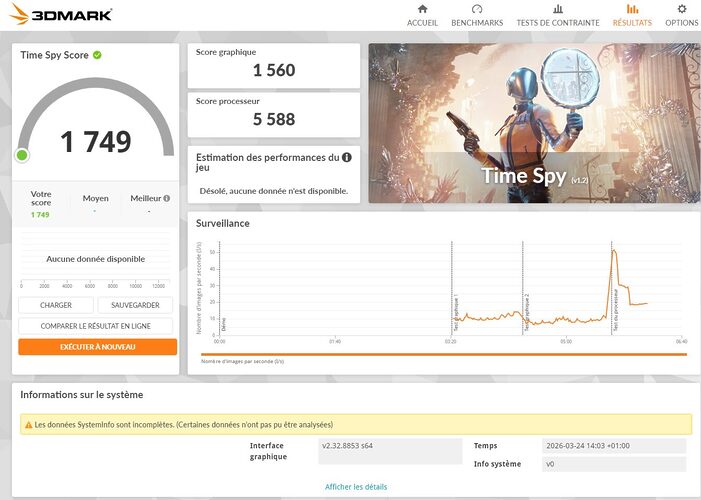Click the Score graphique label
Image resolution: width=701 pixels, height=500 pixels.
click(x=226, y=52)
